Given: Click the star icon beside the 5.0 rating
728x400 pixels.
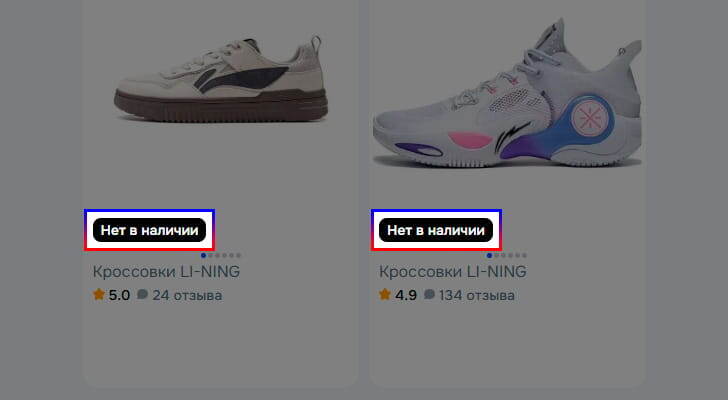Looking at the screenshot, I should tap(98, 294).
